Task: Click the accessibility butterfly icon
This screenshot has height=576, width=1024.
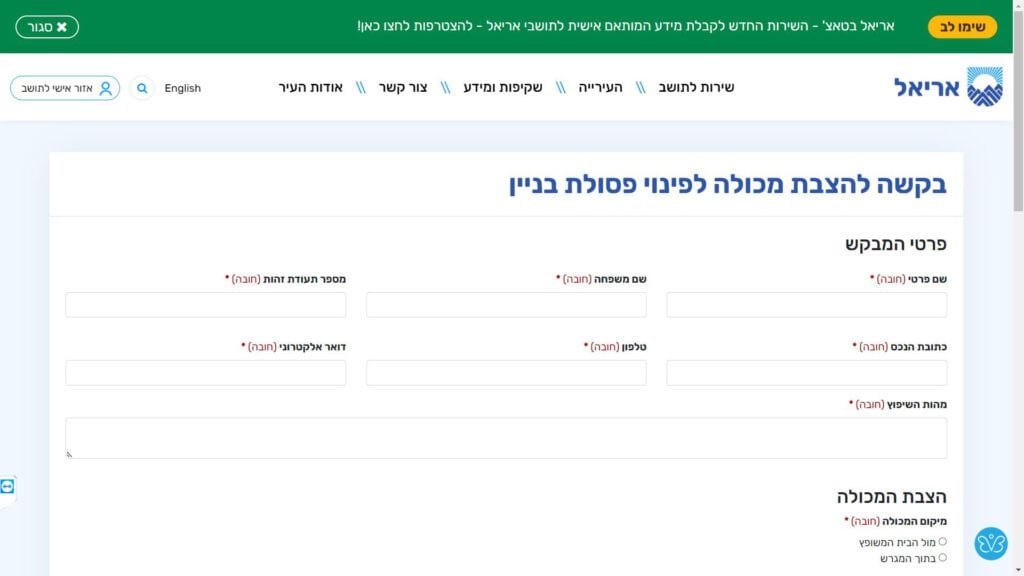Action: 990,543
